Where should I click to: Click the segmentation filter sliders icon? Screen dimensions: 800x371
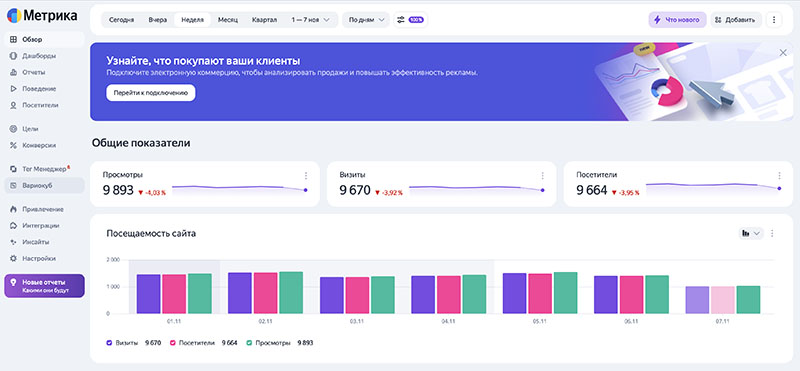pos(401,20)
